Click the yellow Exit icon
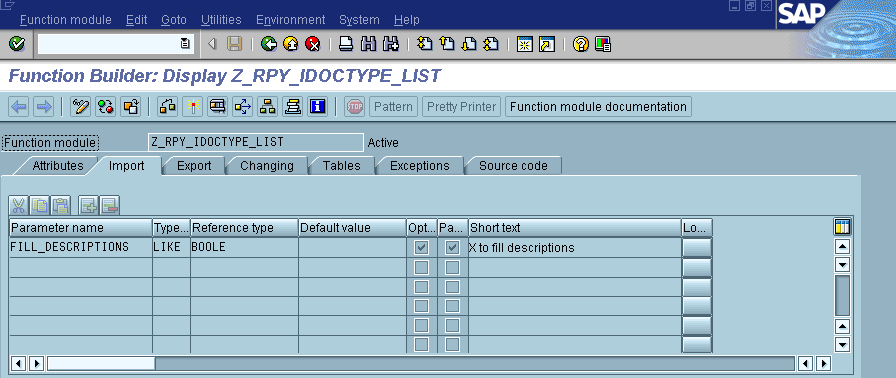This screenshot has height=378, width=896. pyautogui.click(x=291, y=44)
